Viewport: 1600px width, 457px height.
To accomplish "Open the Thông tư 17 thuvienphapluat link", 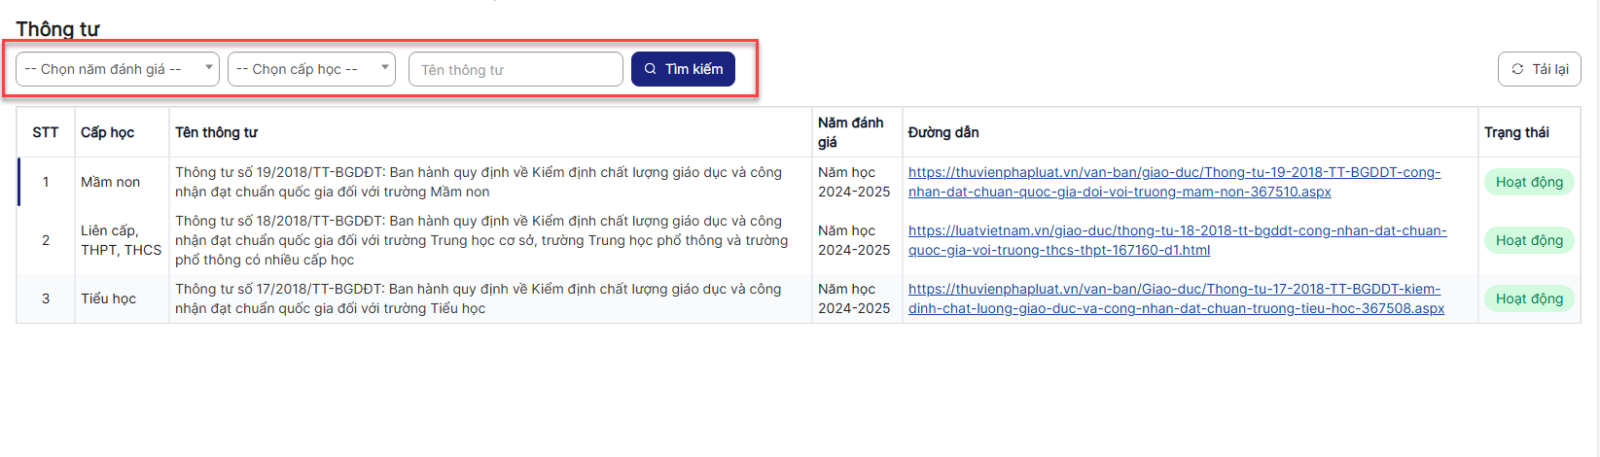I will pyautogui.click(x=1175, y=299).
